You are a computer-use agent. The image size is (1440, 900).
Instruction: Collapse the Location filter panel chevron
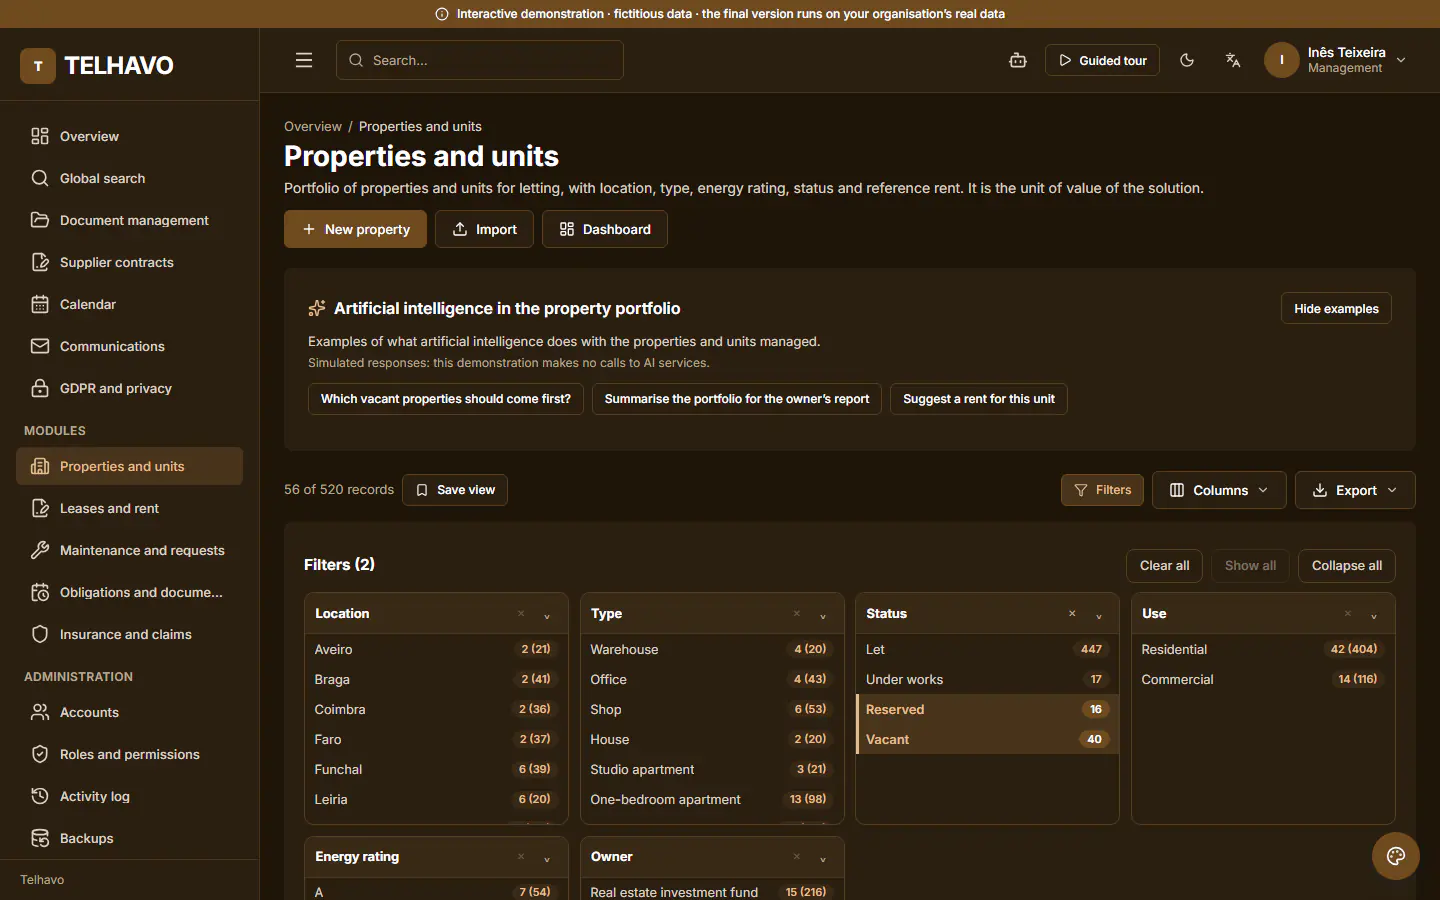tap(547, 615)
